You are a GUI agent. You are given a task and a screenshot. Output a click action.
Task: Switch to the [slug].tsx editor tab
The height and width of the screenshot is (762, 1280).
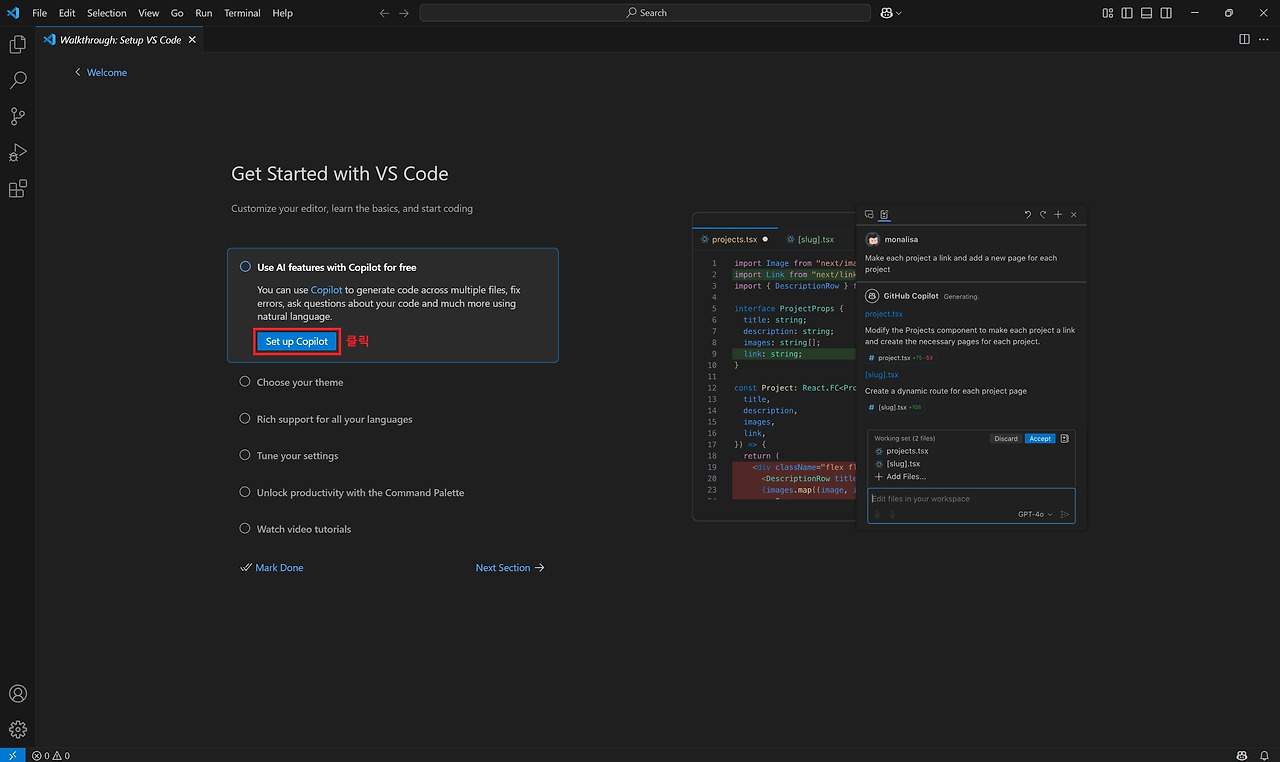[816, 239]
